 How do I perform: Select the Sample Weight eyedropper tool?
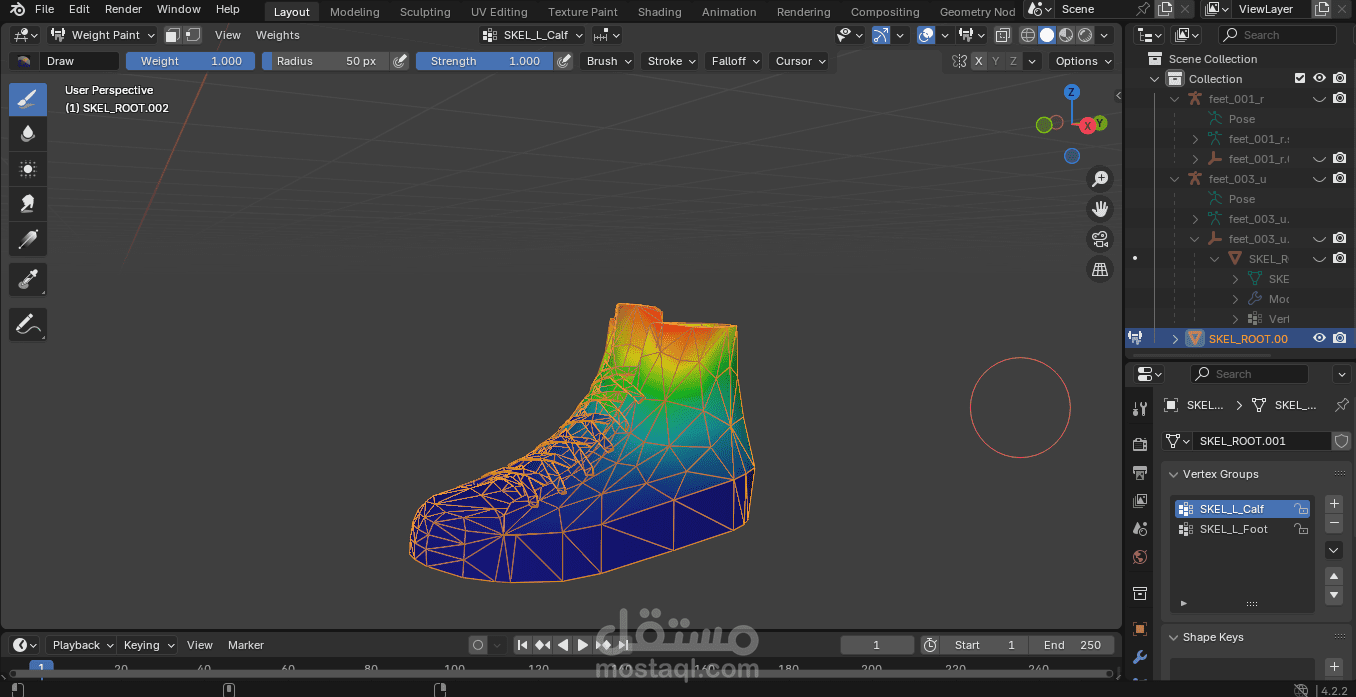click(28, 280)
